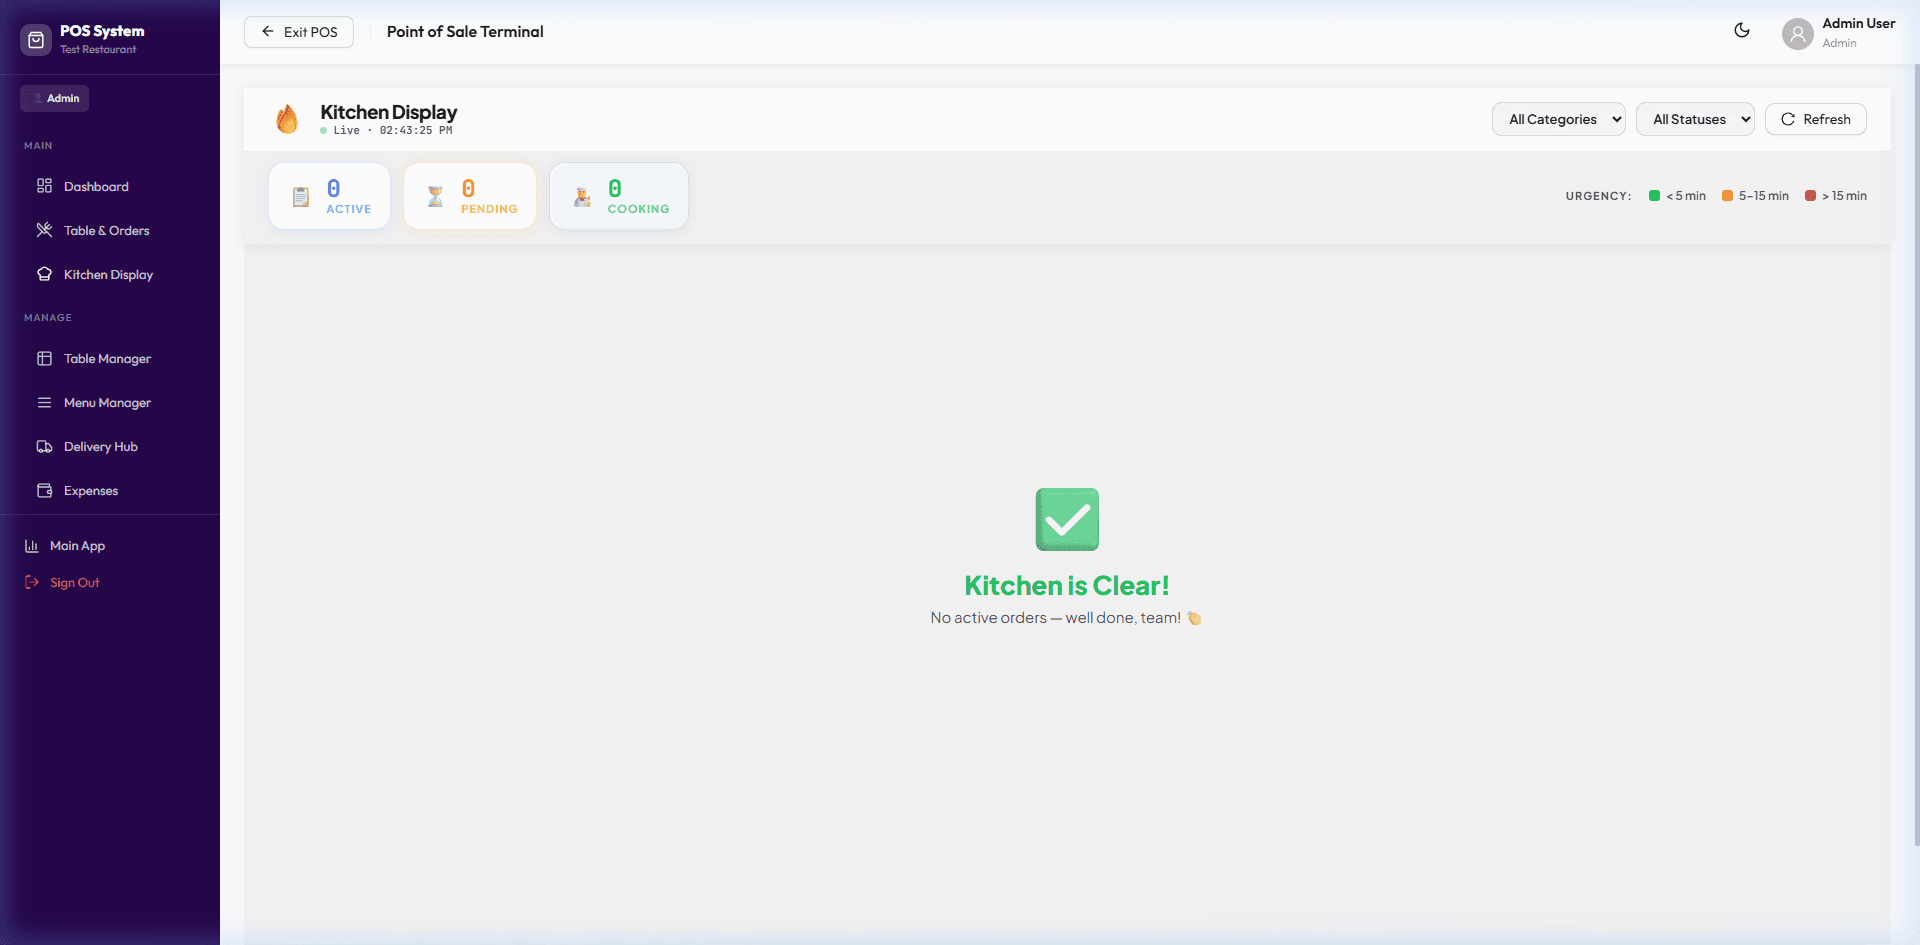Open Main App via the chart icon
Screen dimensions: 1920x945
(33, 545)
